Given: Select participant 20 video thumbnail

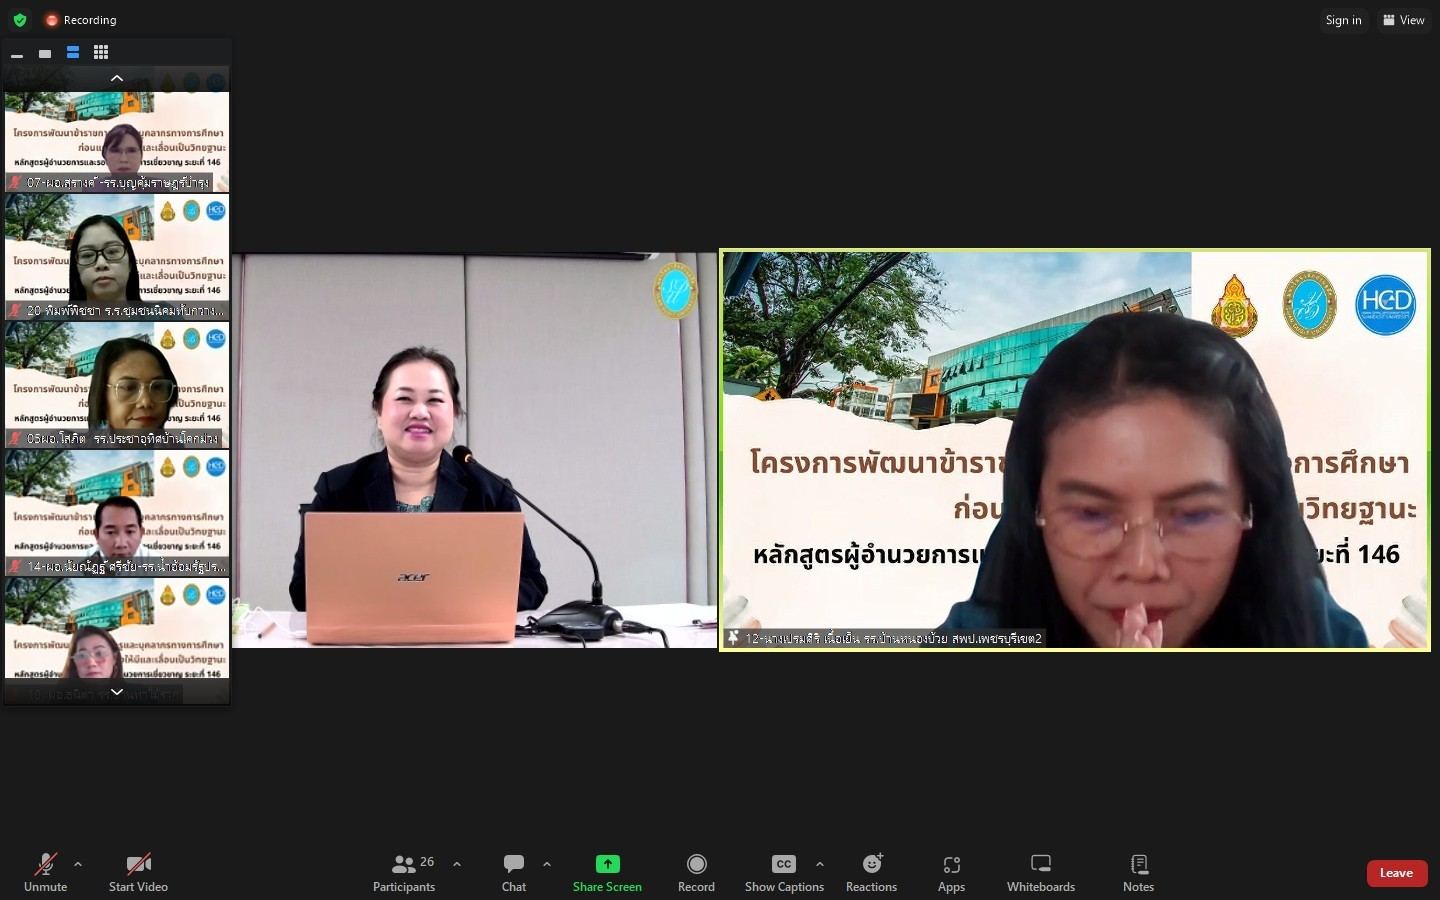Looking at the screenshot, I should click(x=117, y=257).
